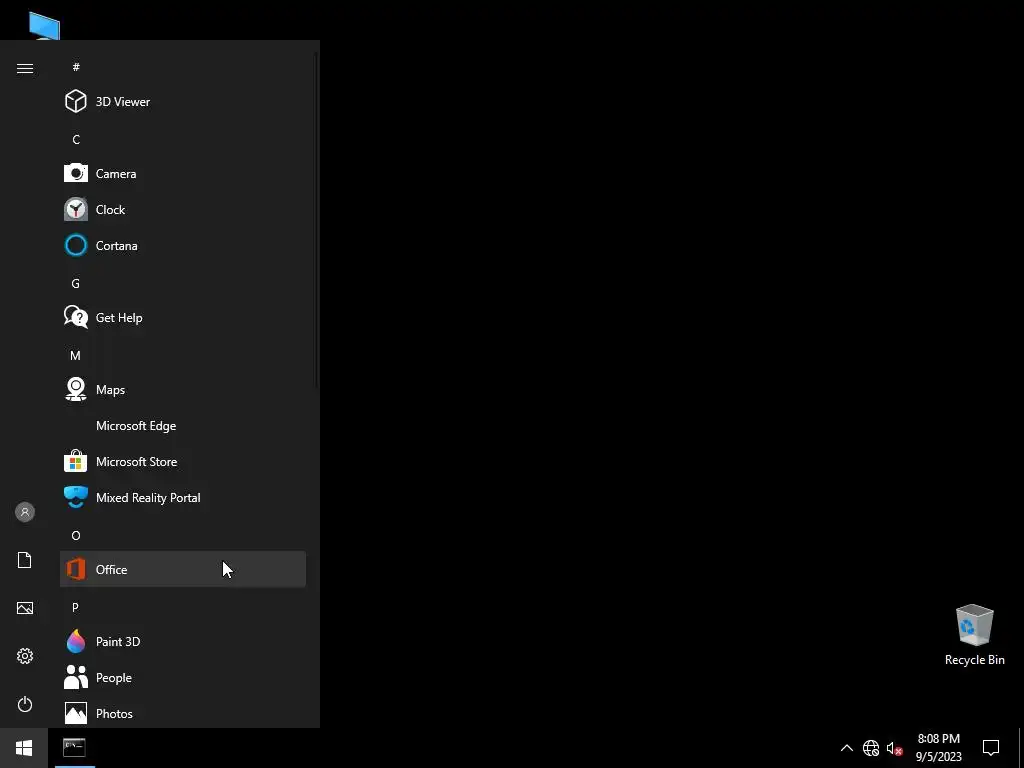Image resolution: width=1024 pixels, height=768 pixels.
Task: Open Get Help app
Action: pos(183,317)
